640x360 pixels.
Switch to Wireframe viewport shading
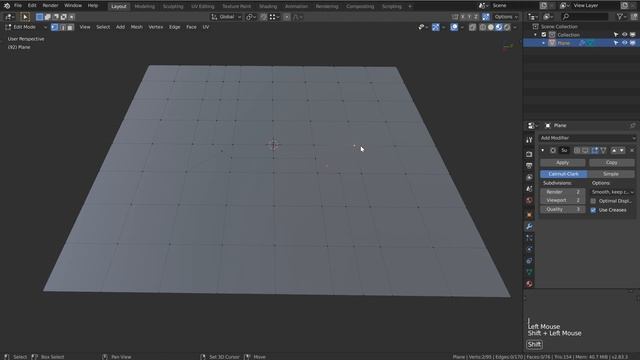(482, 27)
